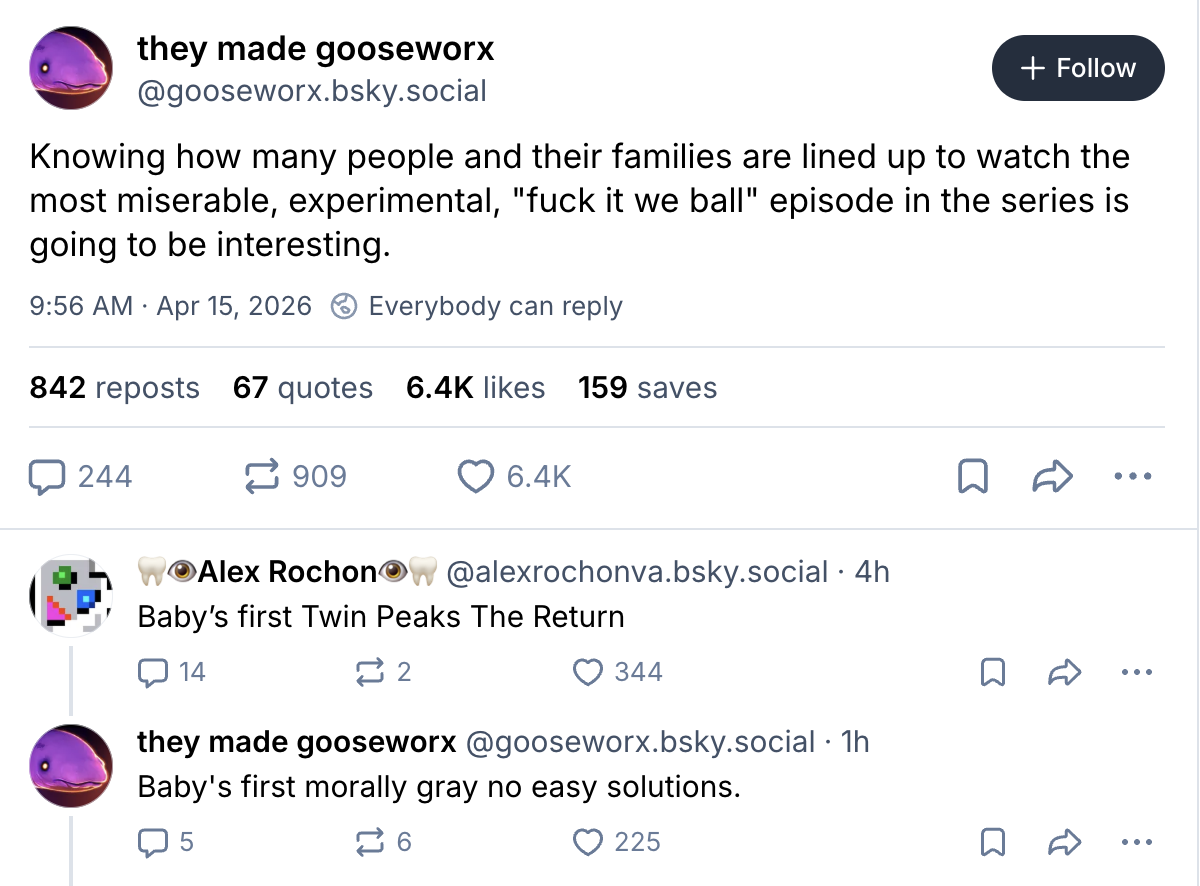1200x886 pixels.
Task: Open Alex Rochon's pixel avatar profile
Action: coord(71,596)
